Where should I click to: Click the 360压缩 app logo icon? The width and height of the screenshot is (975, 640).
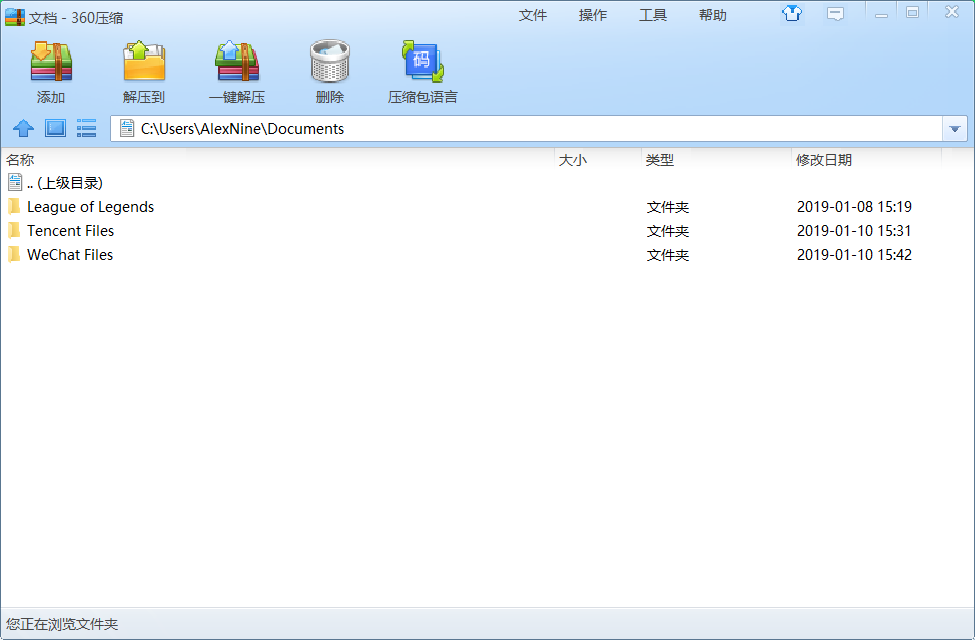click(x=14, y=17)
